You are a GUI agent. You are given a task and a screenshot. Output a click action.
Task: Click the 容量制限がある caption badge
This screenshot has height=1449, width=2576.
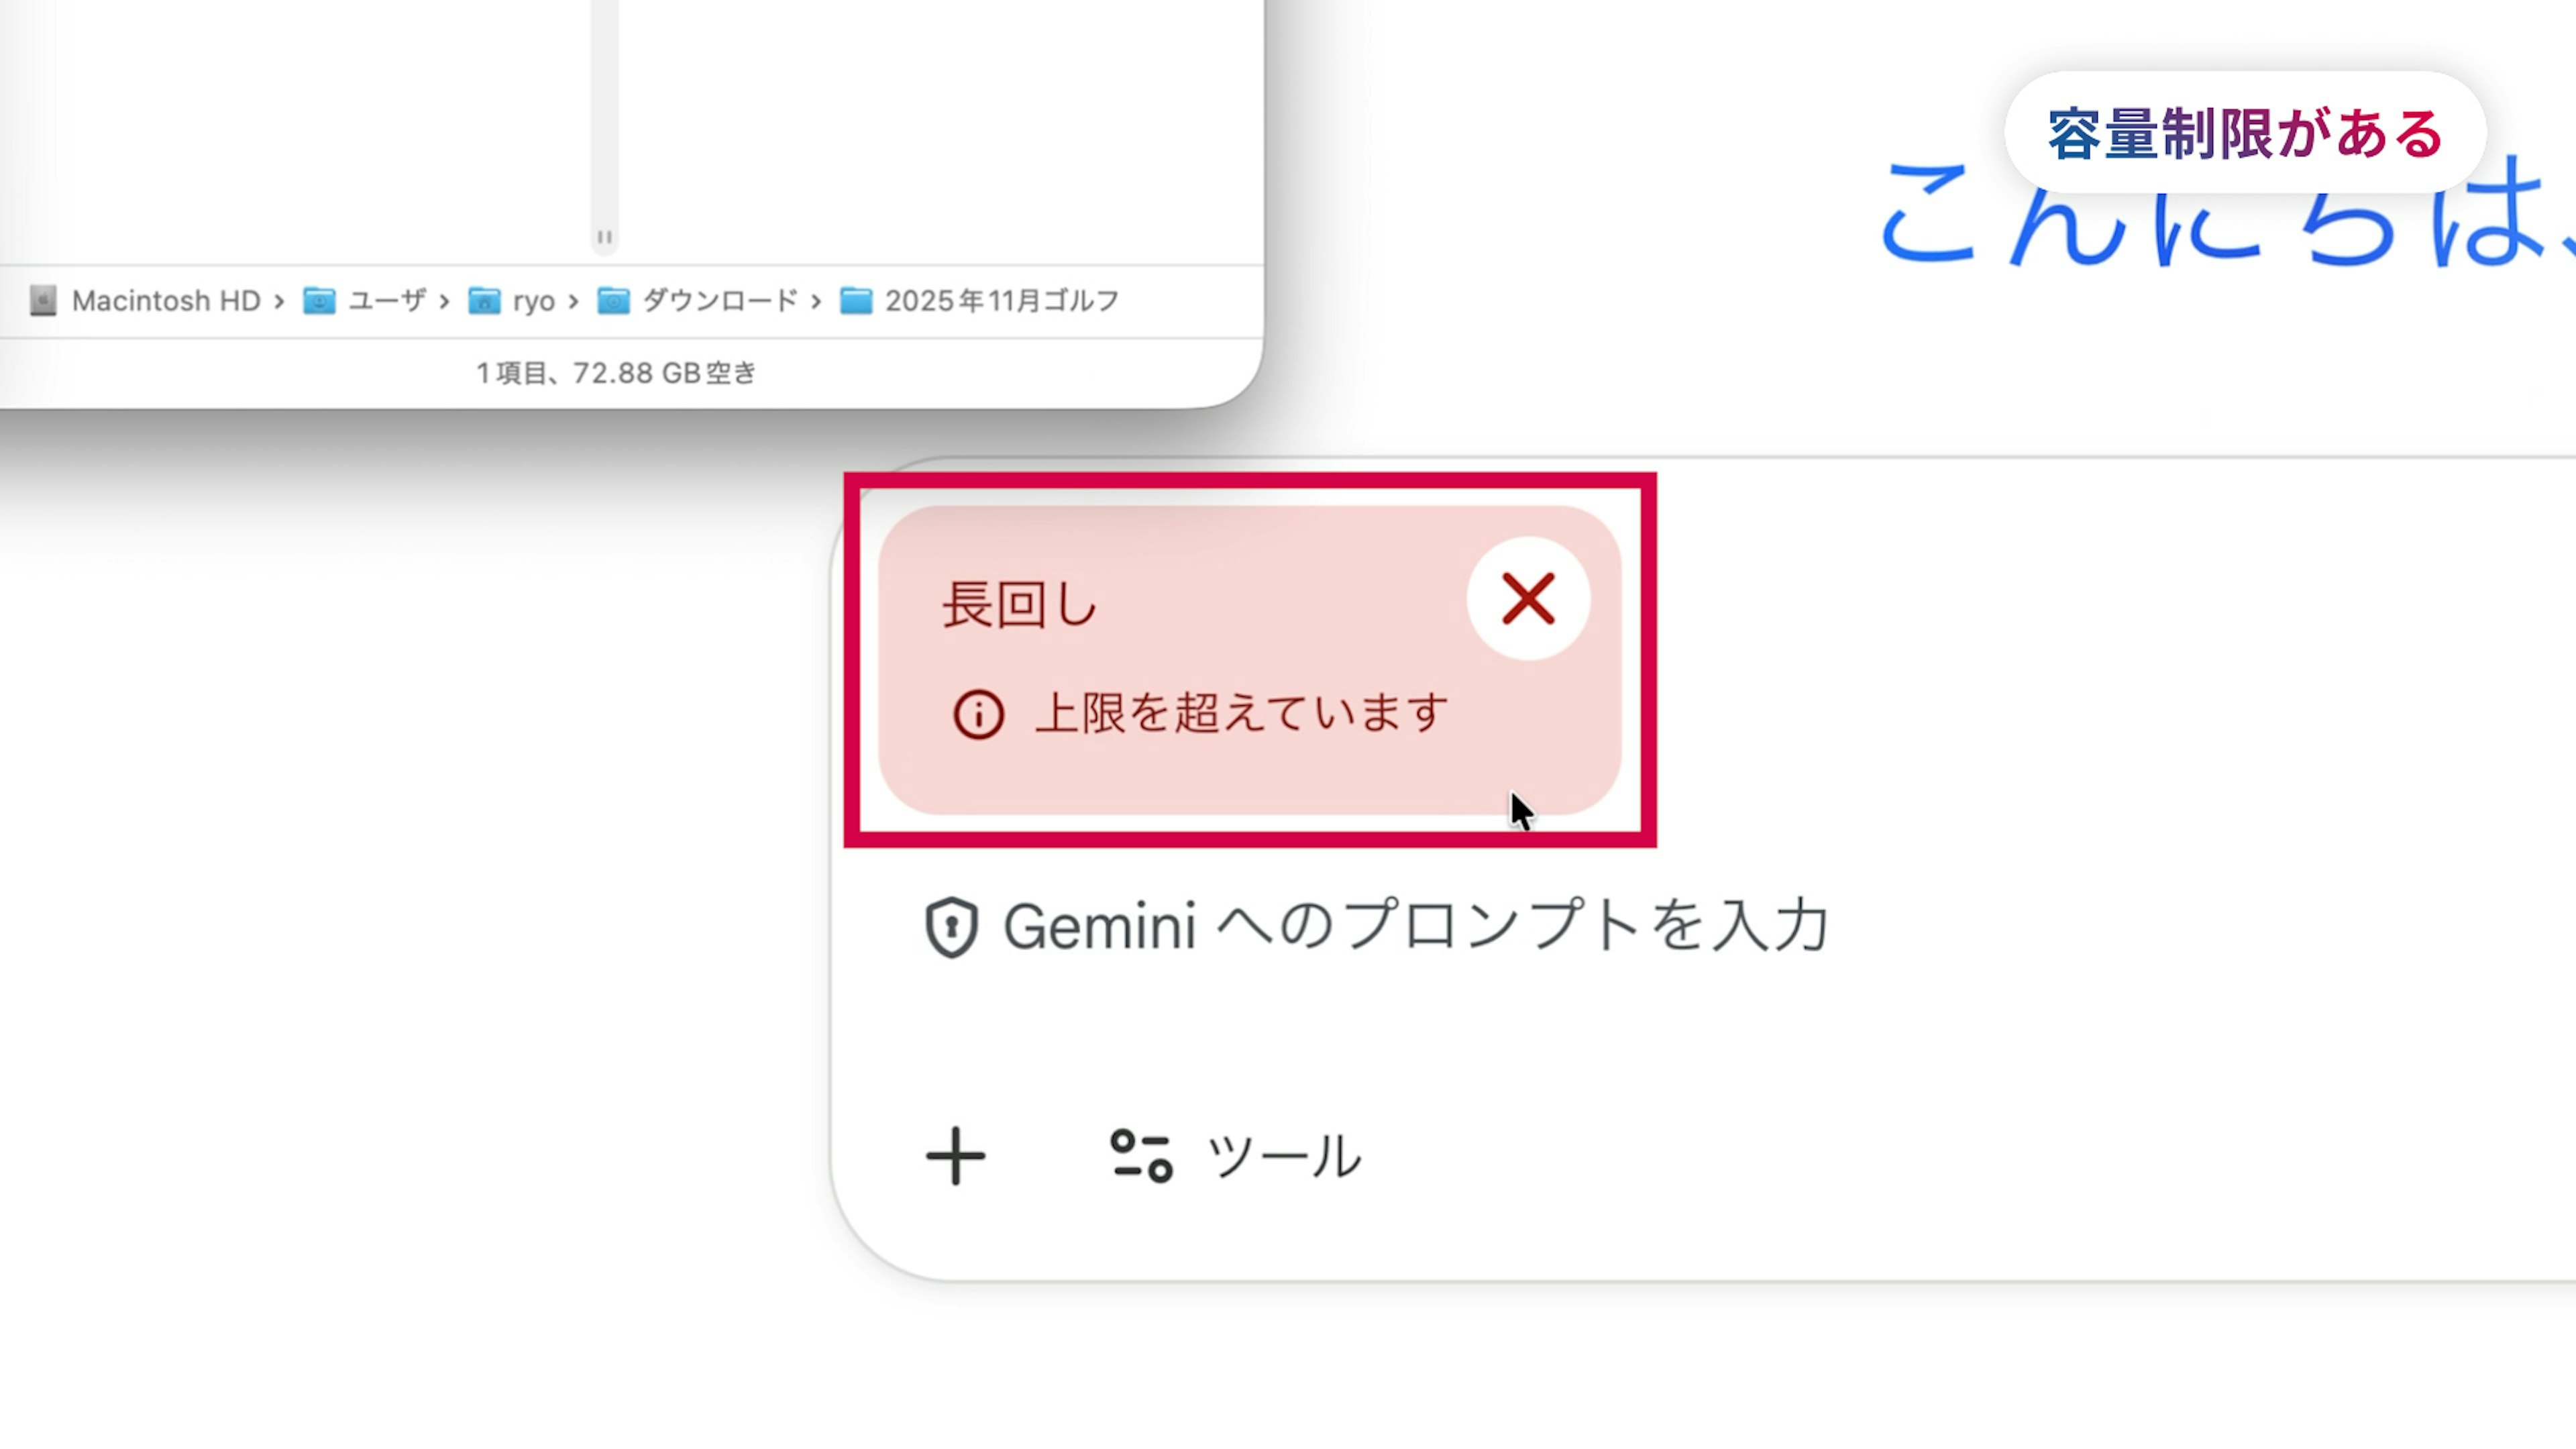(2245, 133)
